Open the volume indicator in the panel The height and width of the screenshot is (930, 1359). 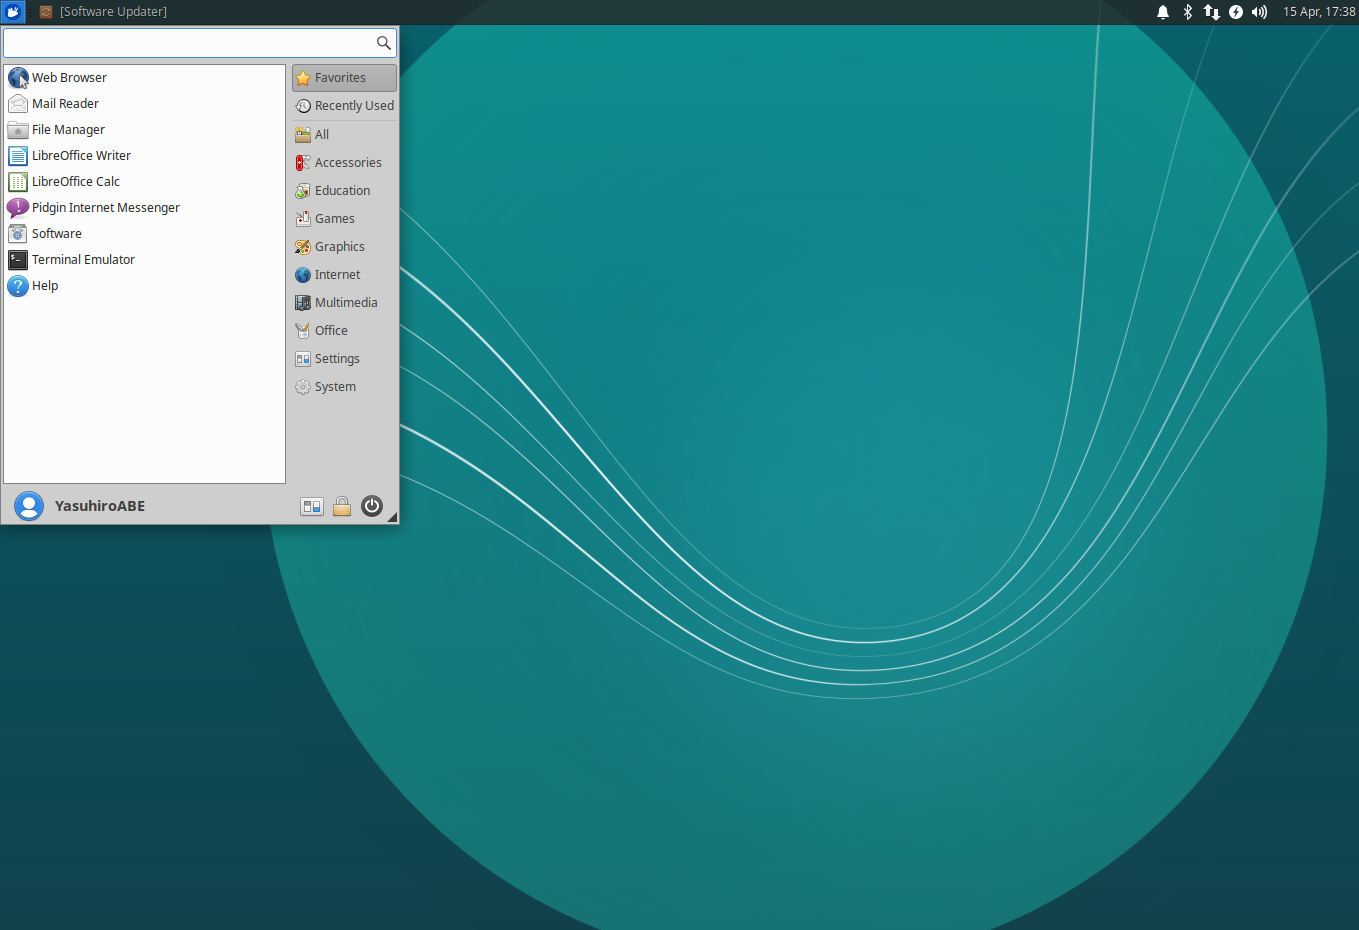1260,12
